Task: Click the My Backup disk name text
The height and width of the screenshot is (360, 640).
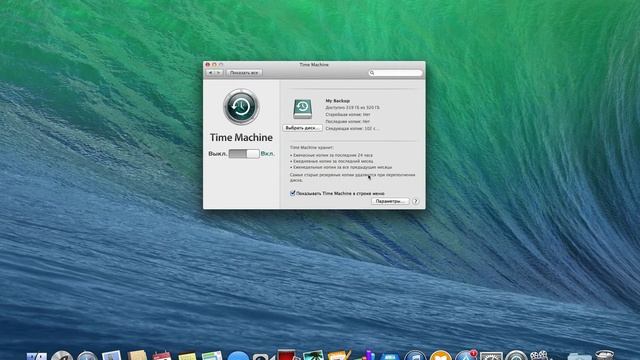Action: [338, 100]
